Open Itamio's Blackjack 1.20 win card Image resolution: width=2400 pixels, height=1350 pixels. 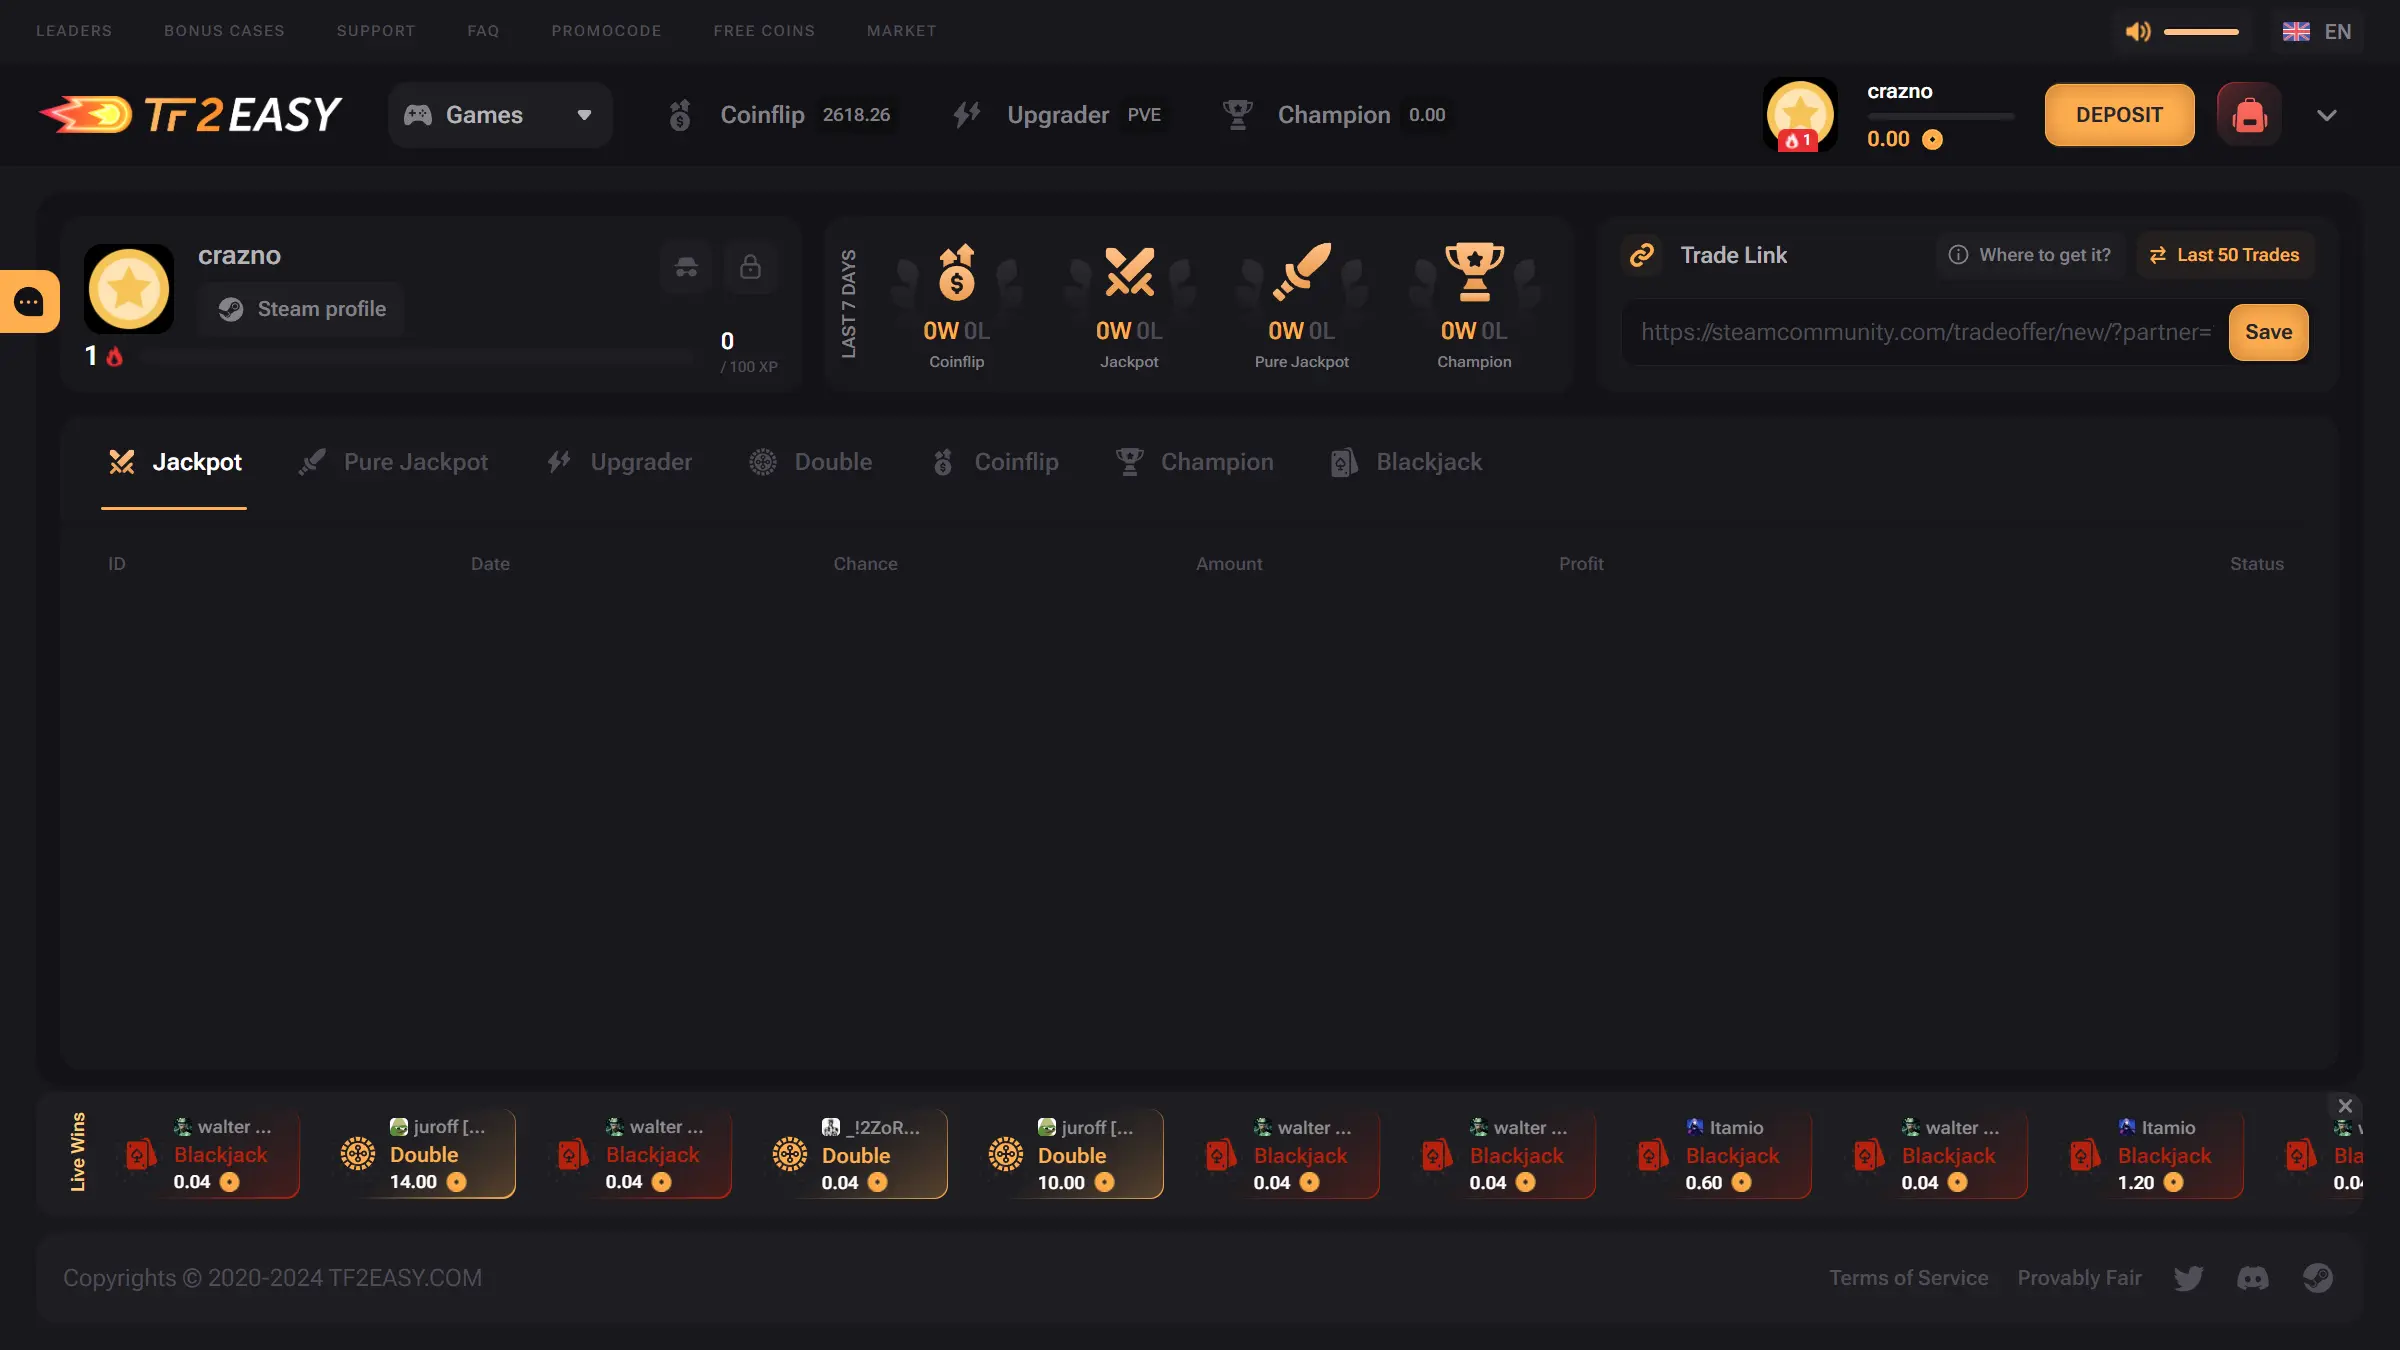[x=2153, y=1154]
